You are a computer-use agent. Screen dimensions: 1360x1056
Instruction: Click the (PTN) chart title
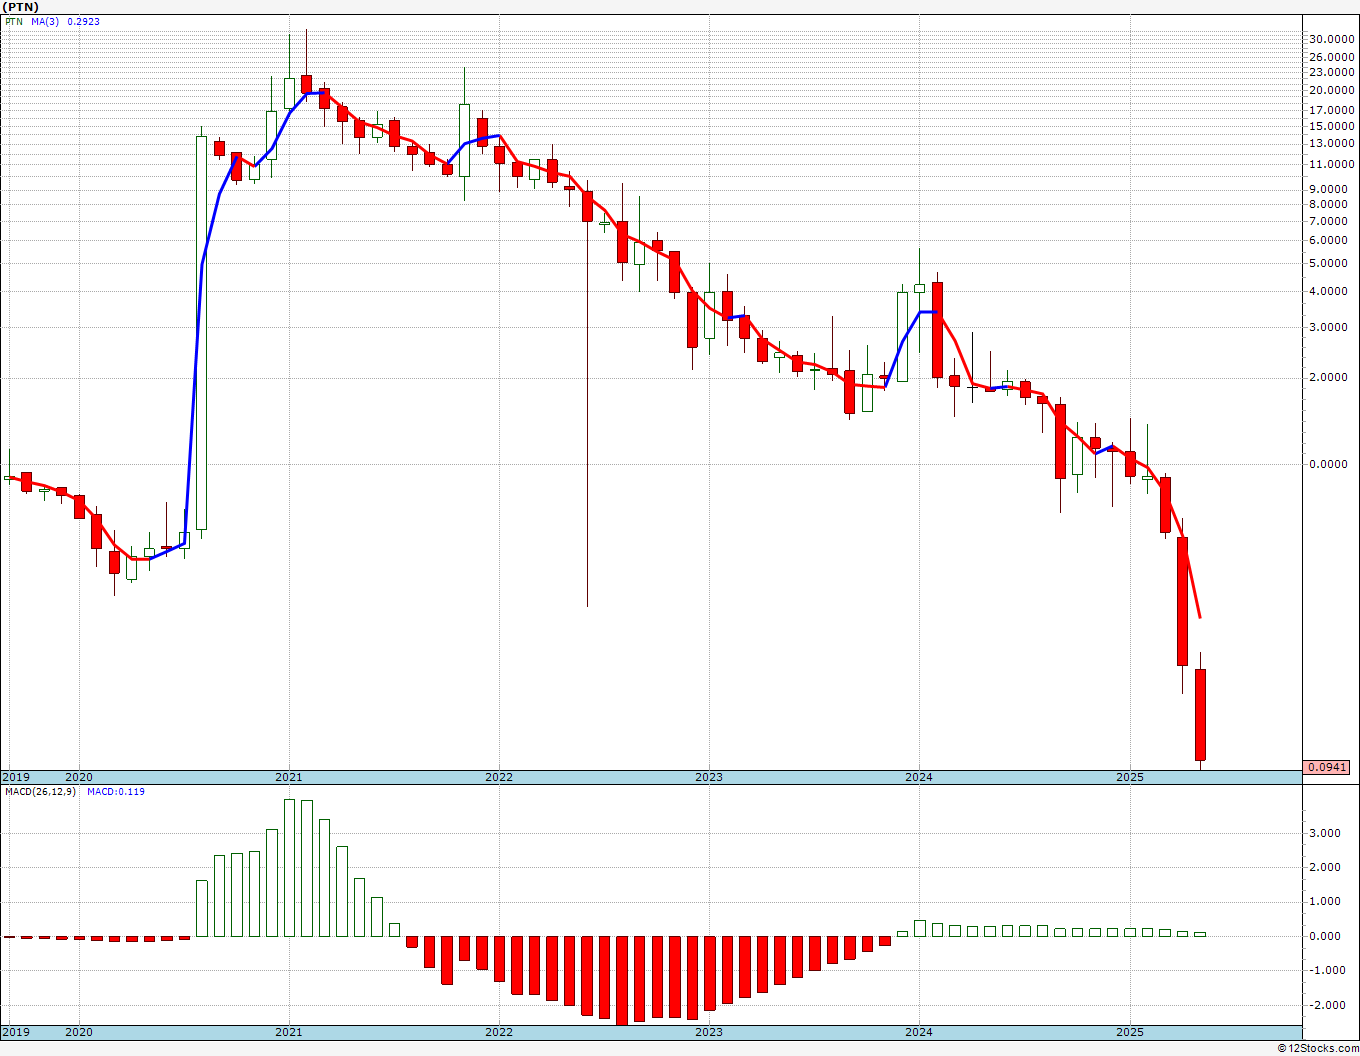[22, 7]
